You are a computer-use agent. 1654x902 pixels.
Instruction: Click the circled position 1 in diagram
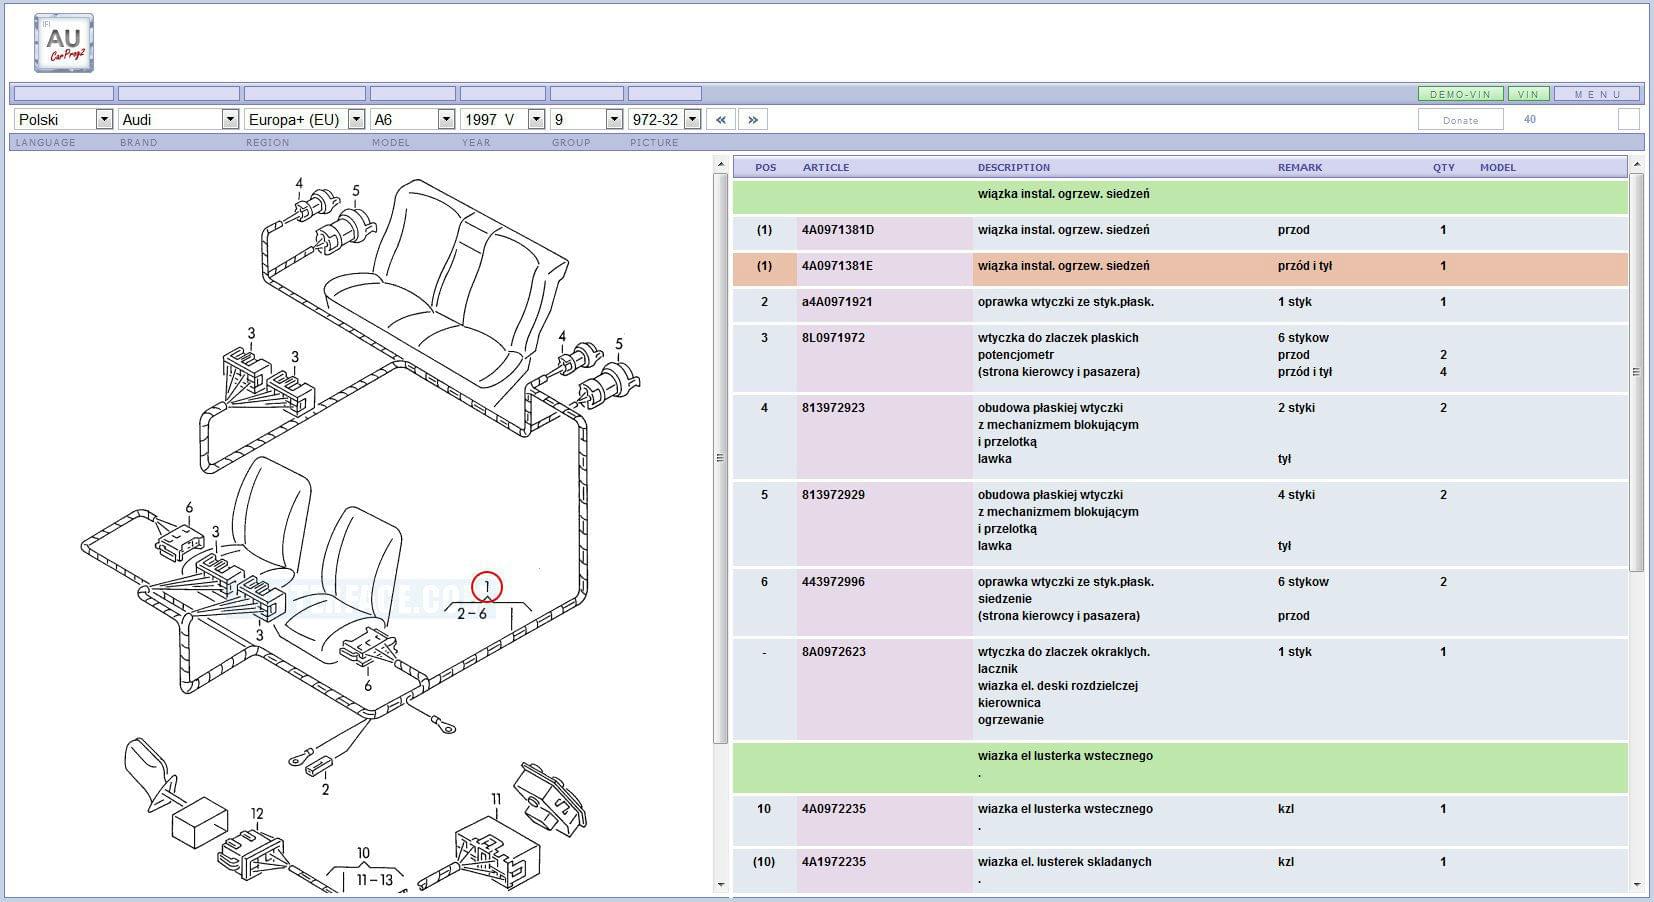coord(486,586)
